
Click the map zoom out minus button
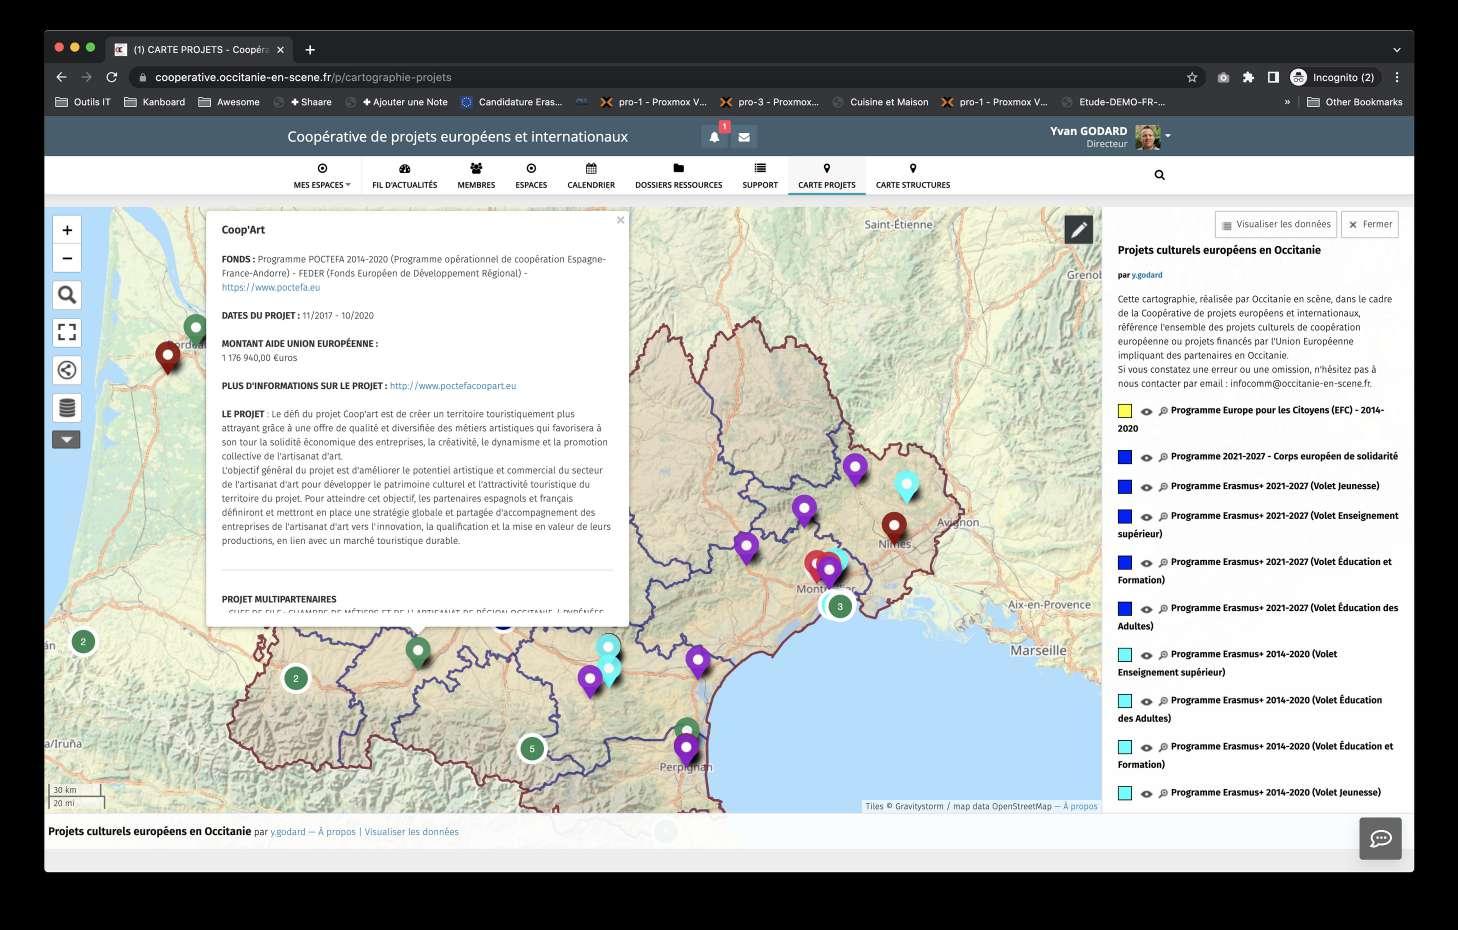pyautogui.click(x=67, y=258)
